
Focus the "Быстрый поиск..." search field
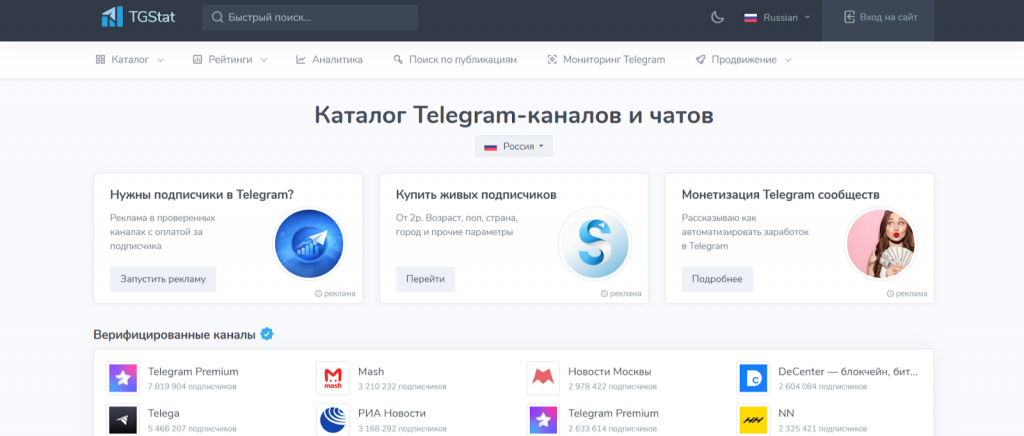(310, 18)
